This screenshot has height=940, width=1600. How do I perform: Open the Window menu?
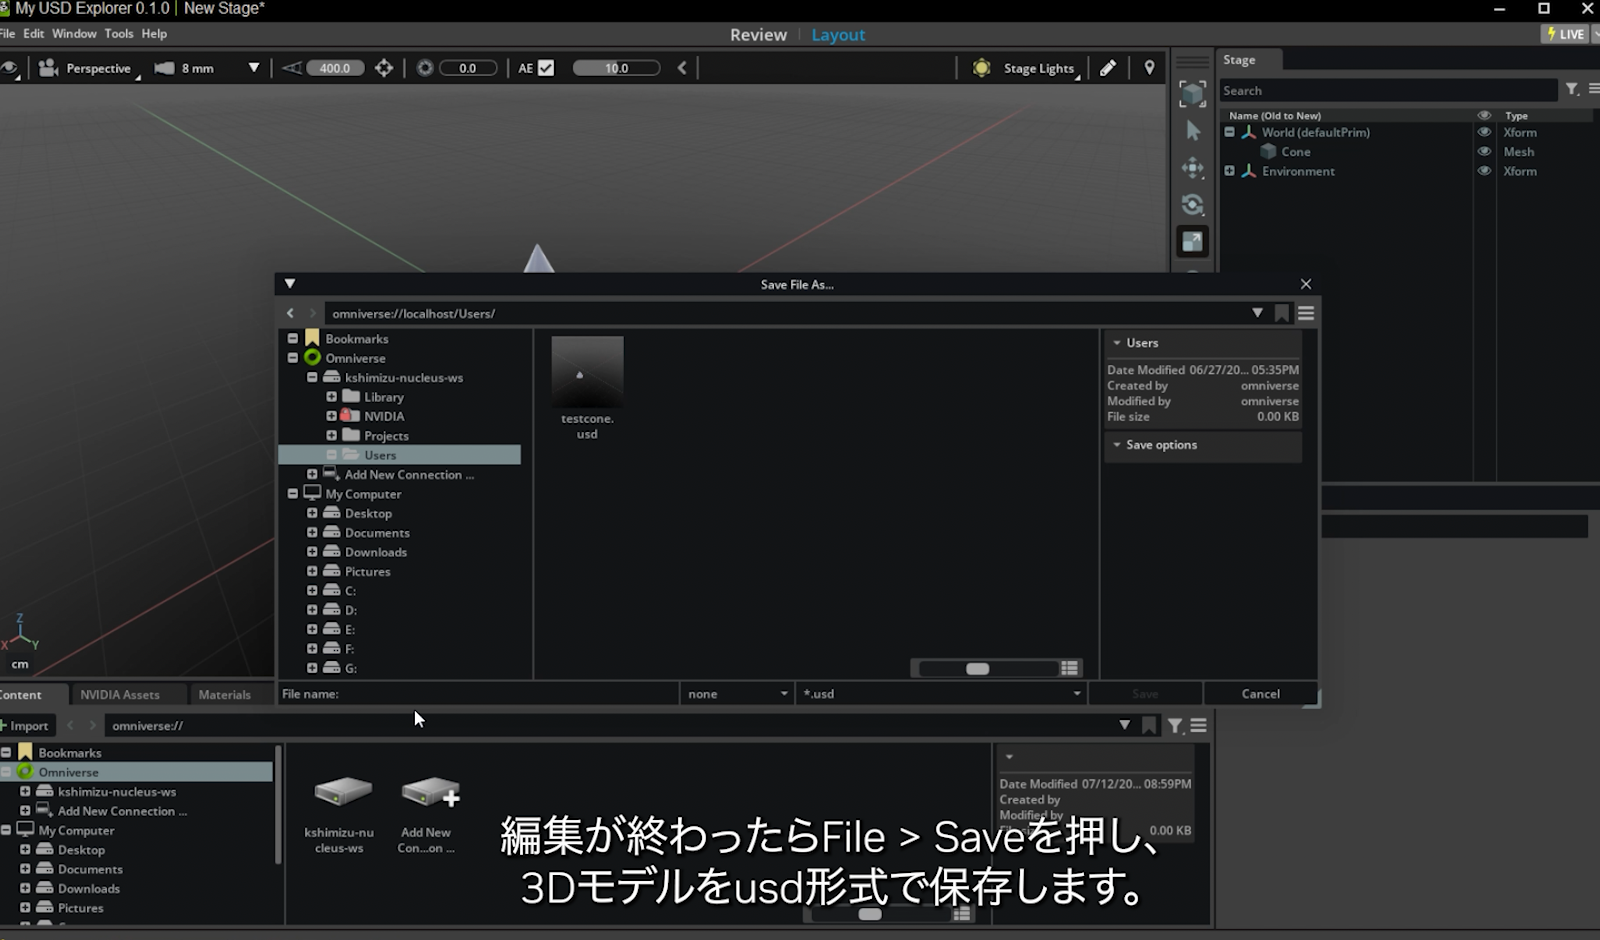pos(73,33)
